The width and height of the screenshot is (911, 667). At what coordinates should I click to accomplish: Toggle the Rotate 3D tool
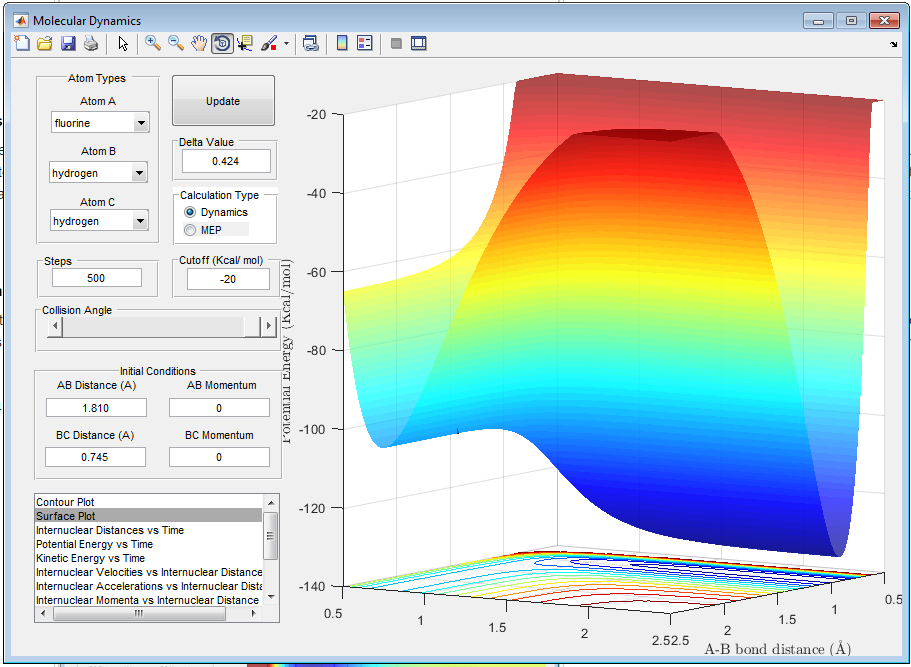[x=222, y=43]
